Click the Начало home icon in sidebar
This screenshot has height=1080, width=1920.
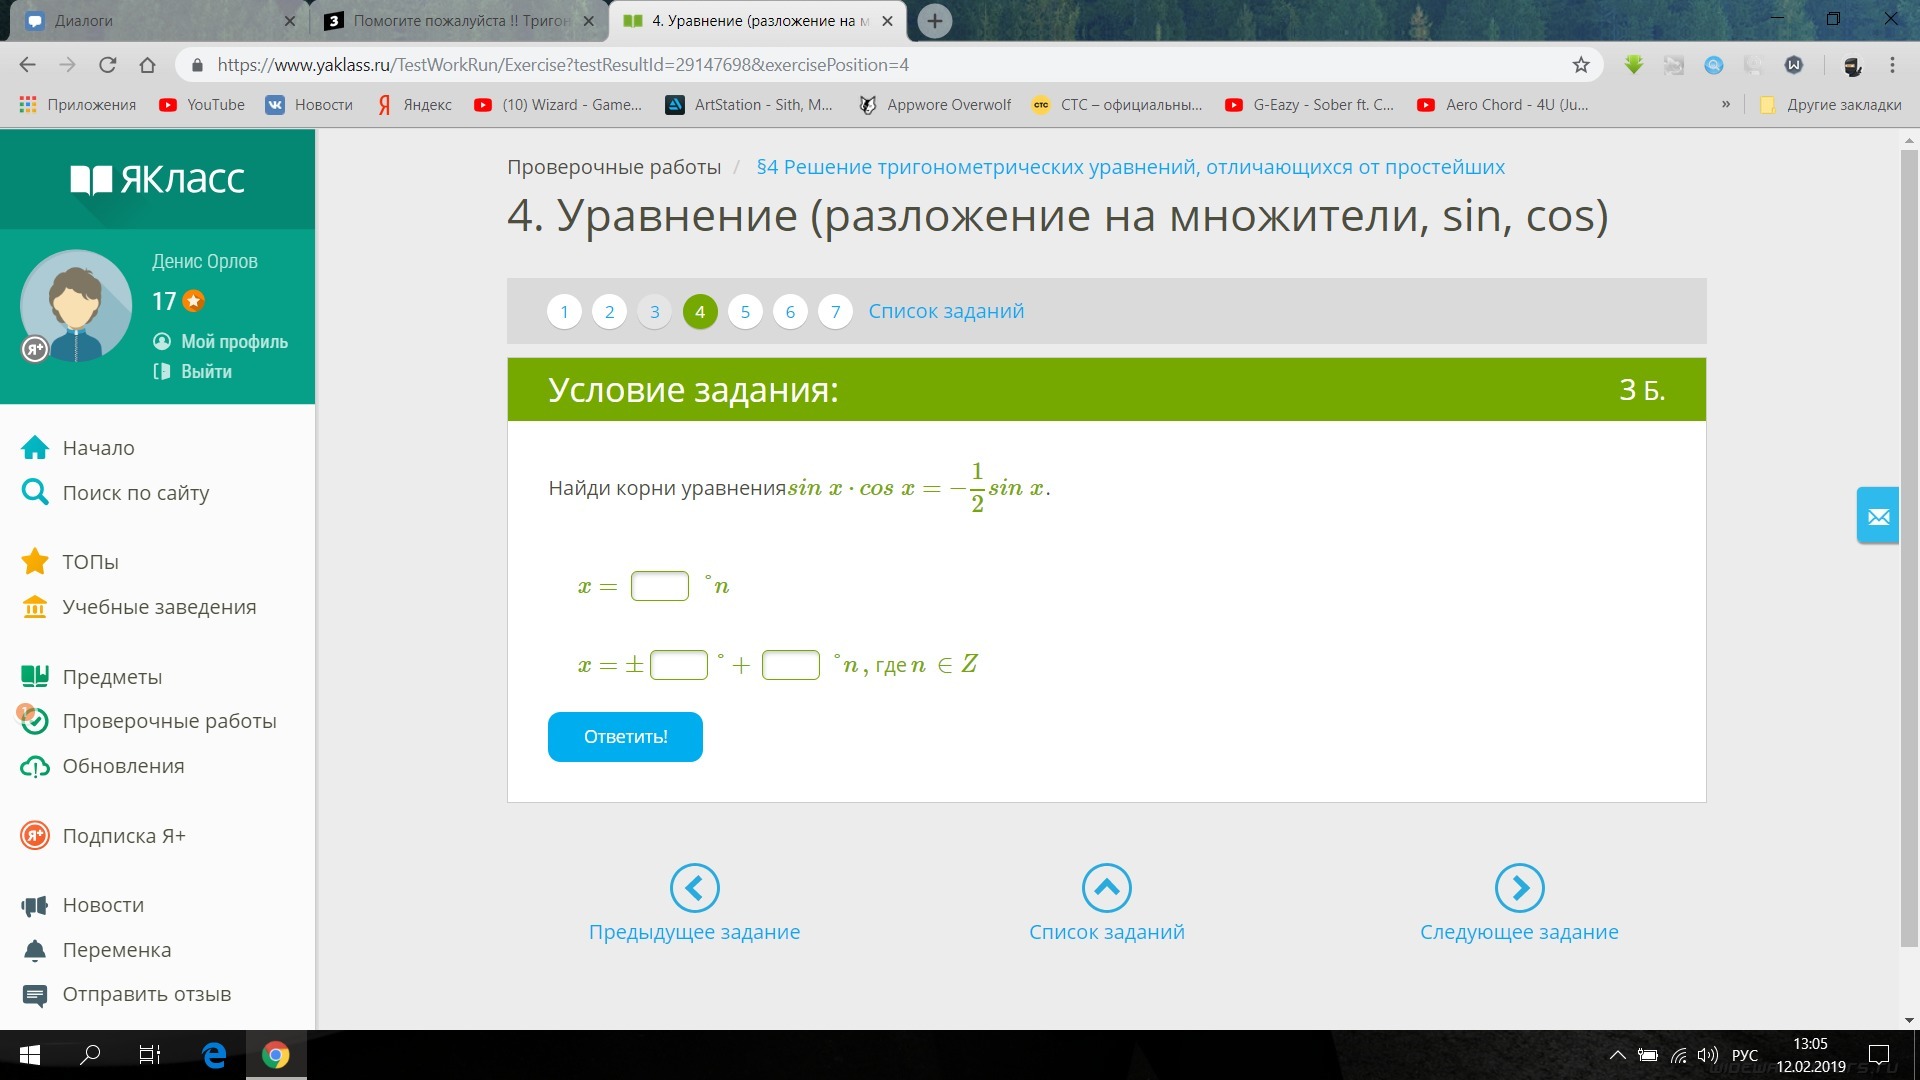pyautogui.click(x=35, y=448)
